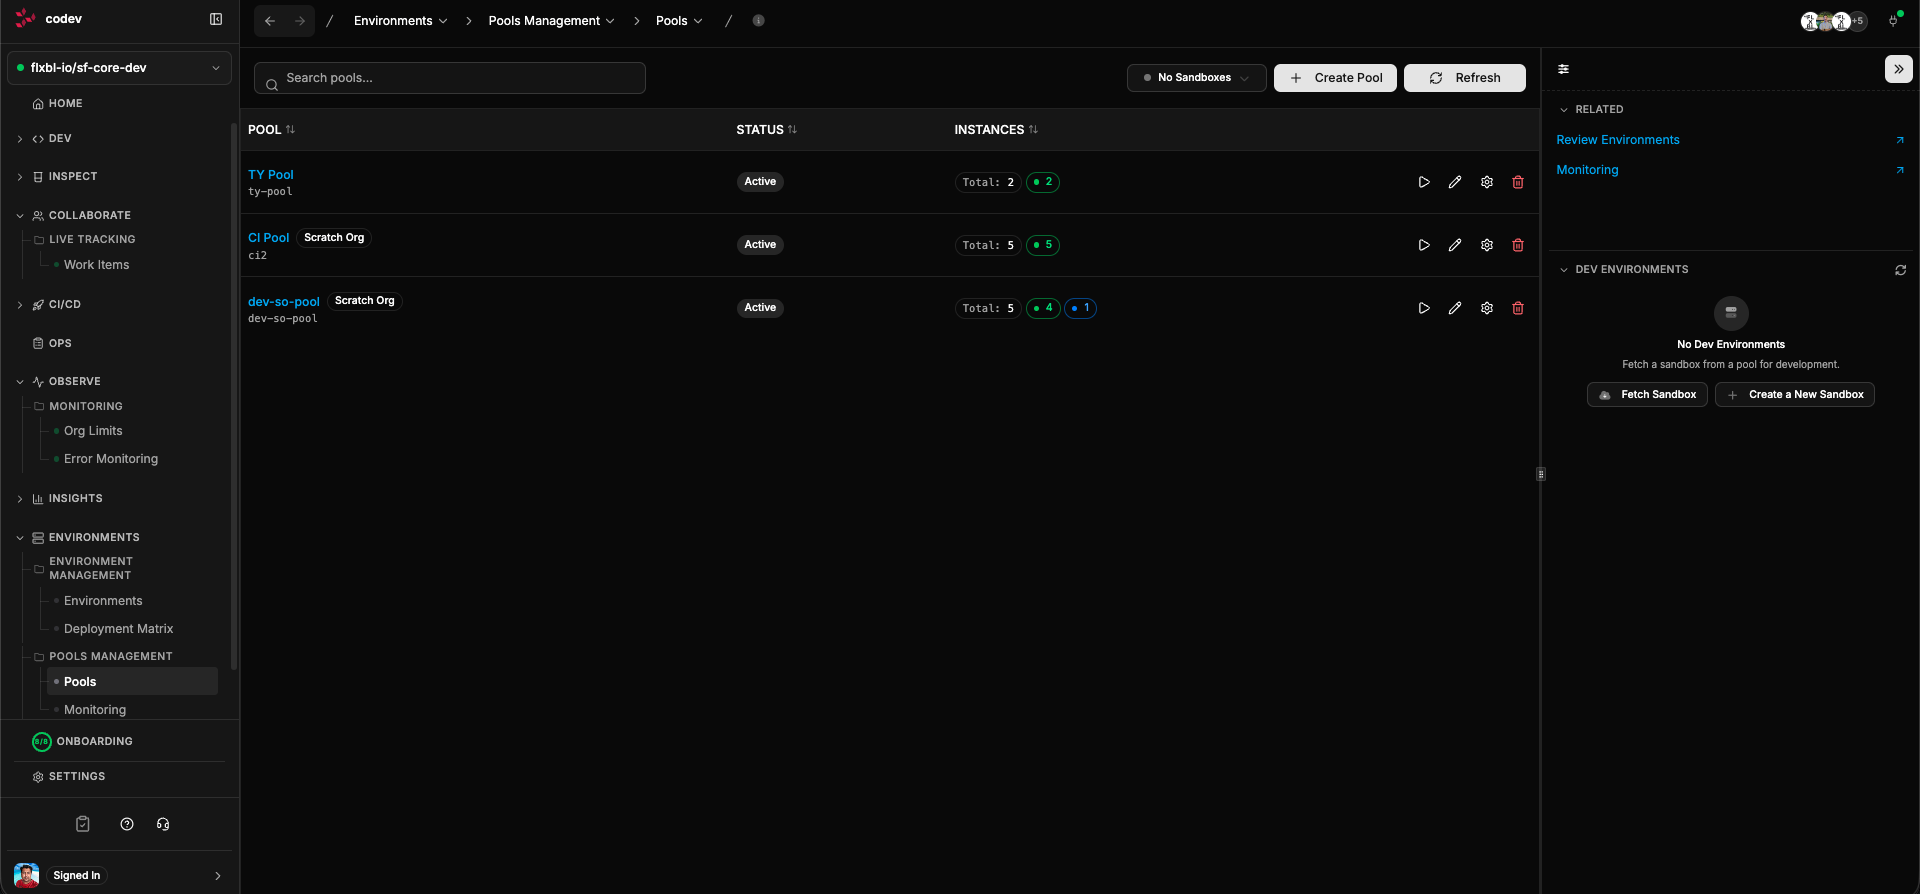Collapse the COLLABORATE sidebar section

[20, 216]
